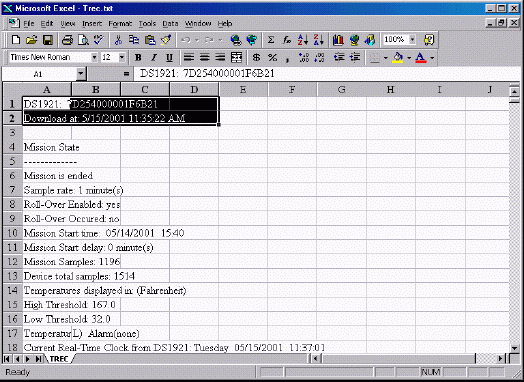Image resolution: width=524 pixels, height=382 pixels.
Task: Select the Format Painter brush icon
Action: click(166, 40)
